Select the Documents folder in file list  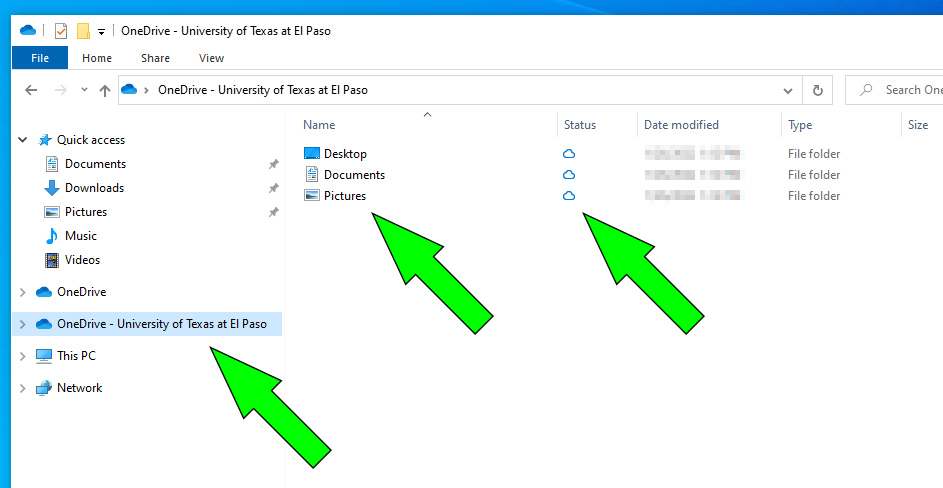[x=354, y=175]
